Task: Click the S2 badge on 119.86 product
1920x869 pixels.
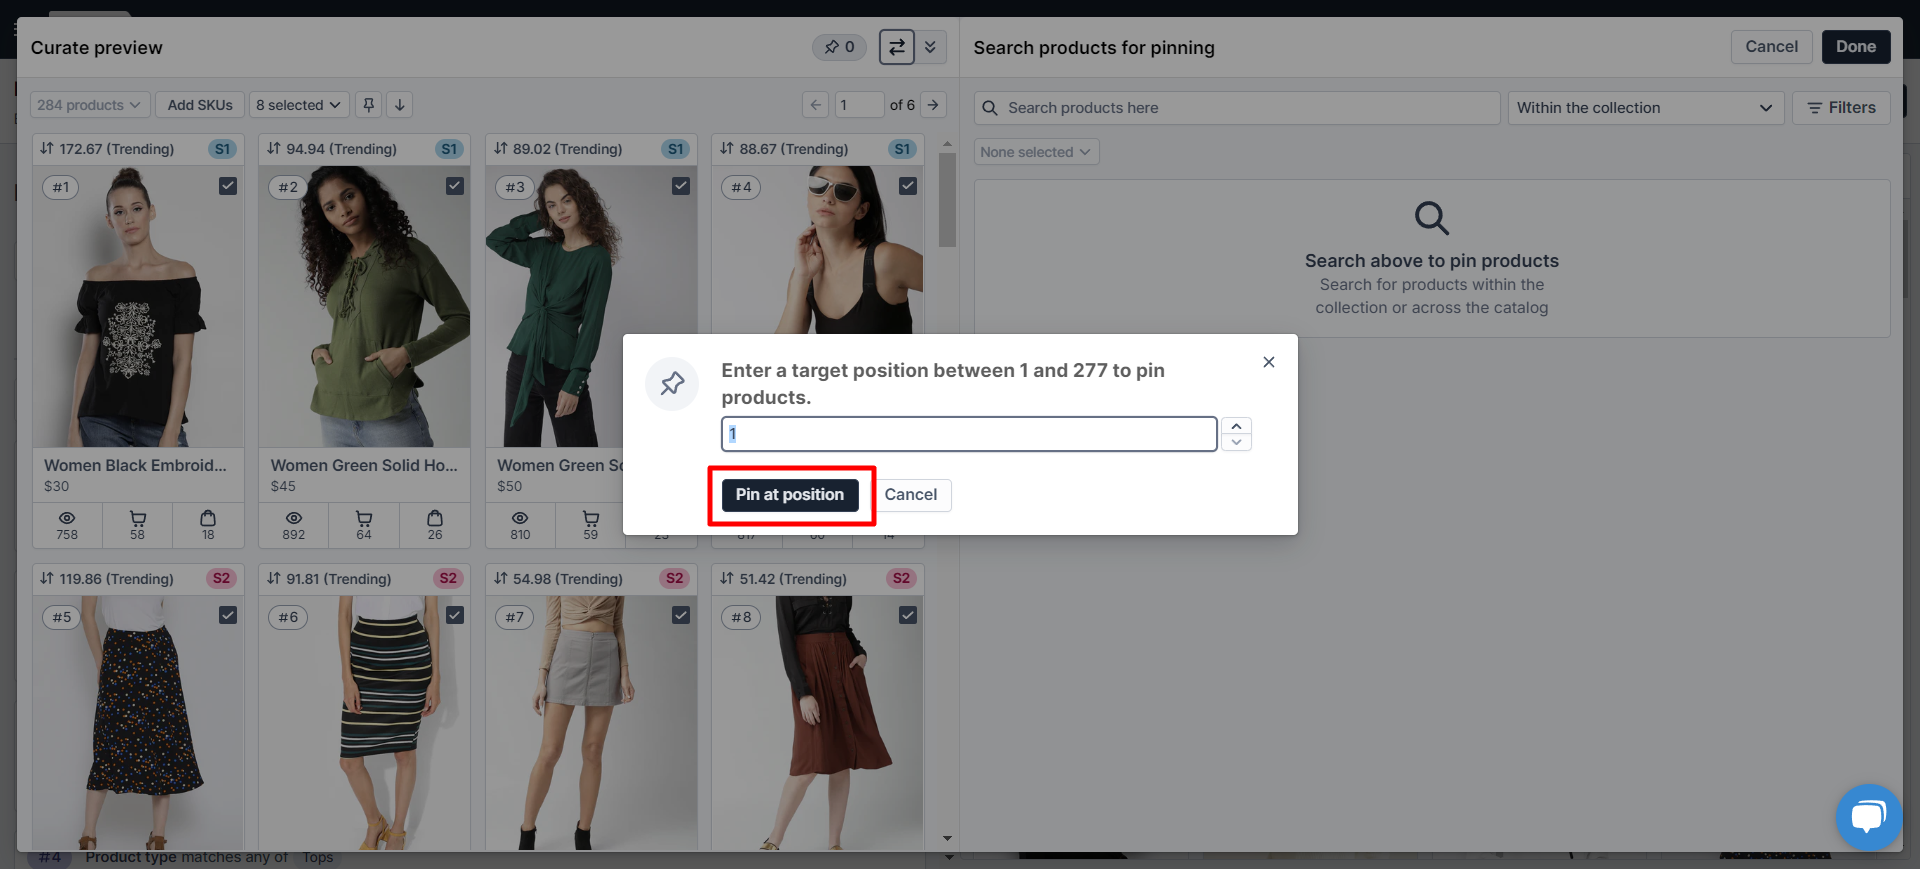Action: [222, 578]
